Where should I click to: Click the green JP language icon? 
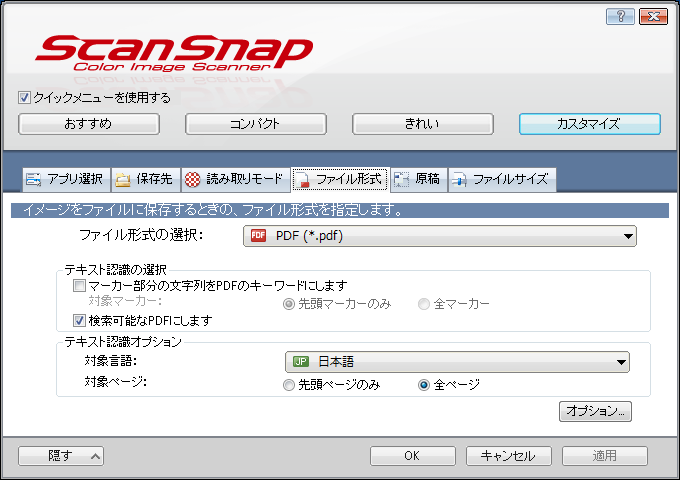tap(301, 362)
